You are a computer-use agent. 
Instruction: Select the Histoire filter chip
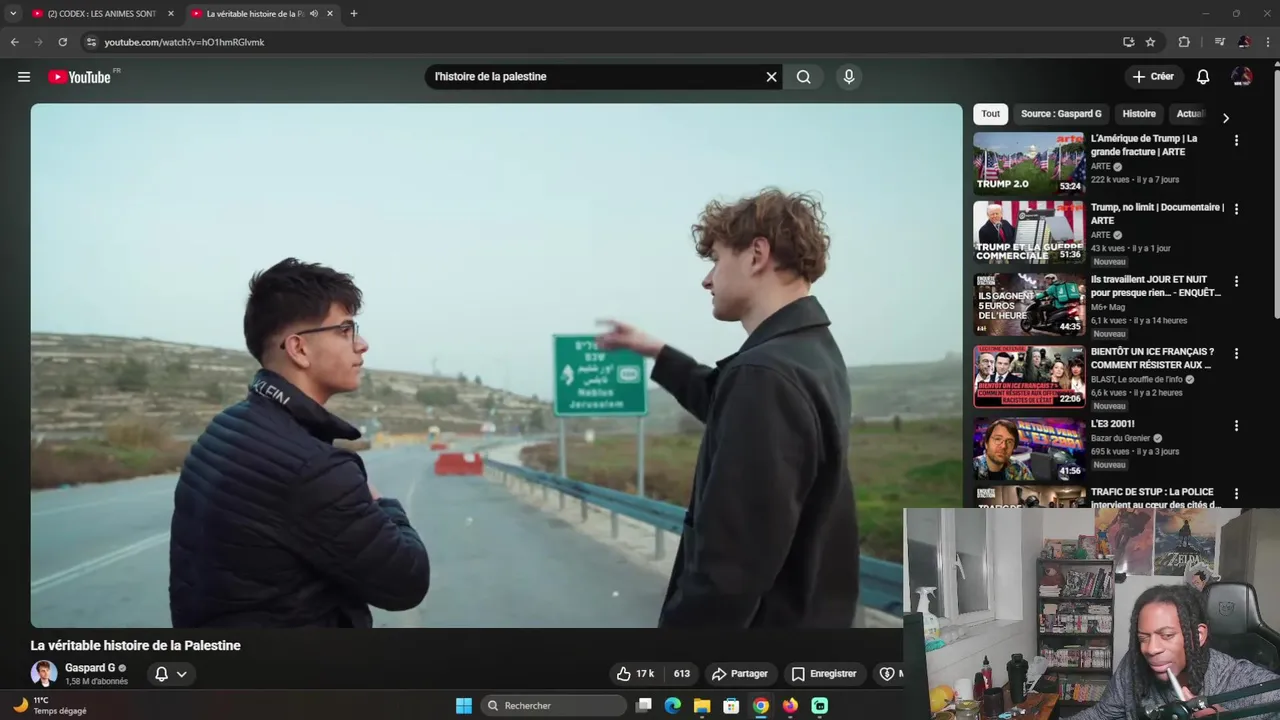1139,114
